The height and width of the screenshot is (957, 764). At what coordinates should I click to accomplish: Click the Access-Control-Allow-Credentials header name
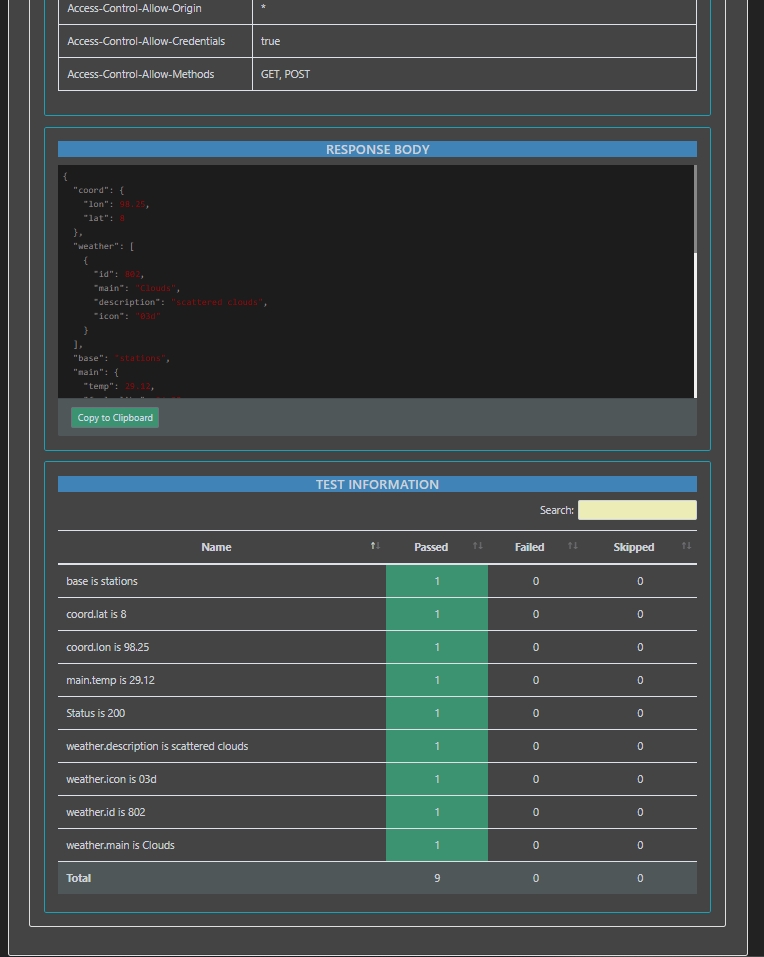click(x=146, y=41)
